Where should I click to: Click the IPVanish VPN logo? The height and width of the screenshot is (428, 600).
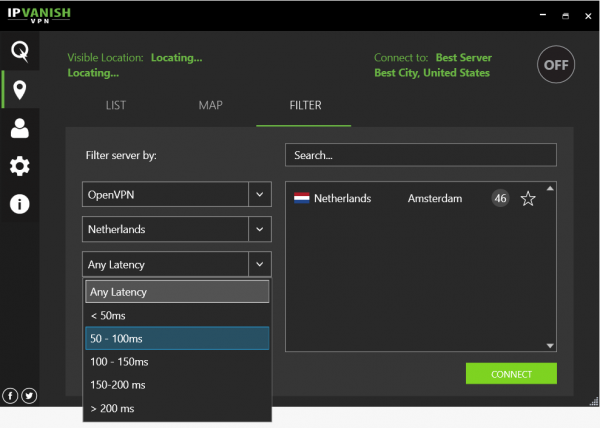(x=39, y=15)
